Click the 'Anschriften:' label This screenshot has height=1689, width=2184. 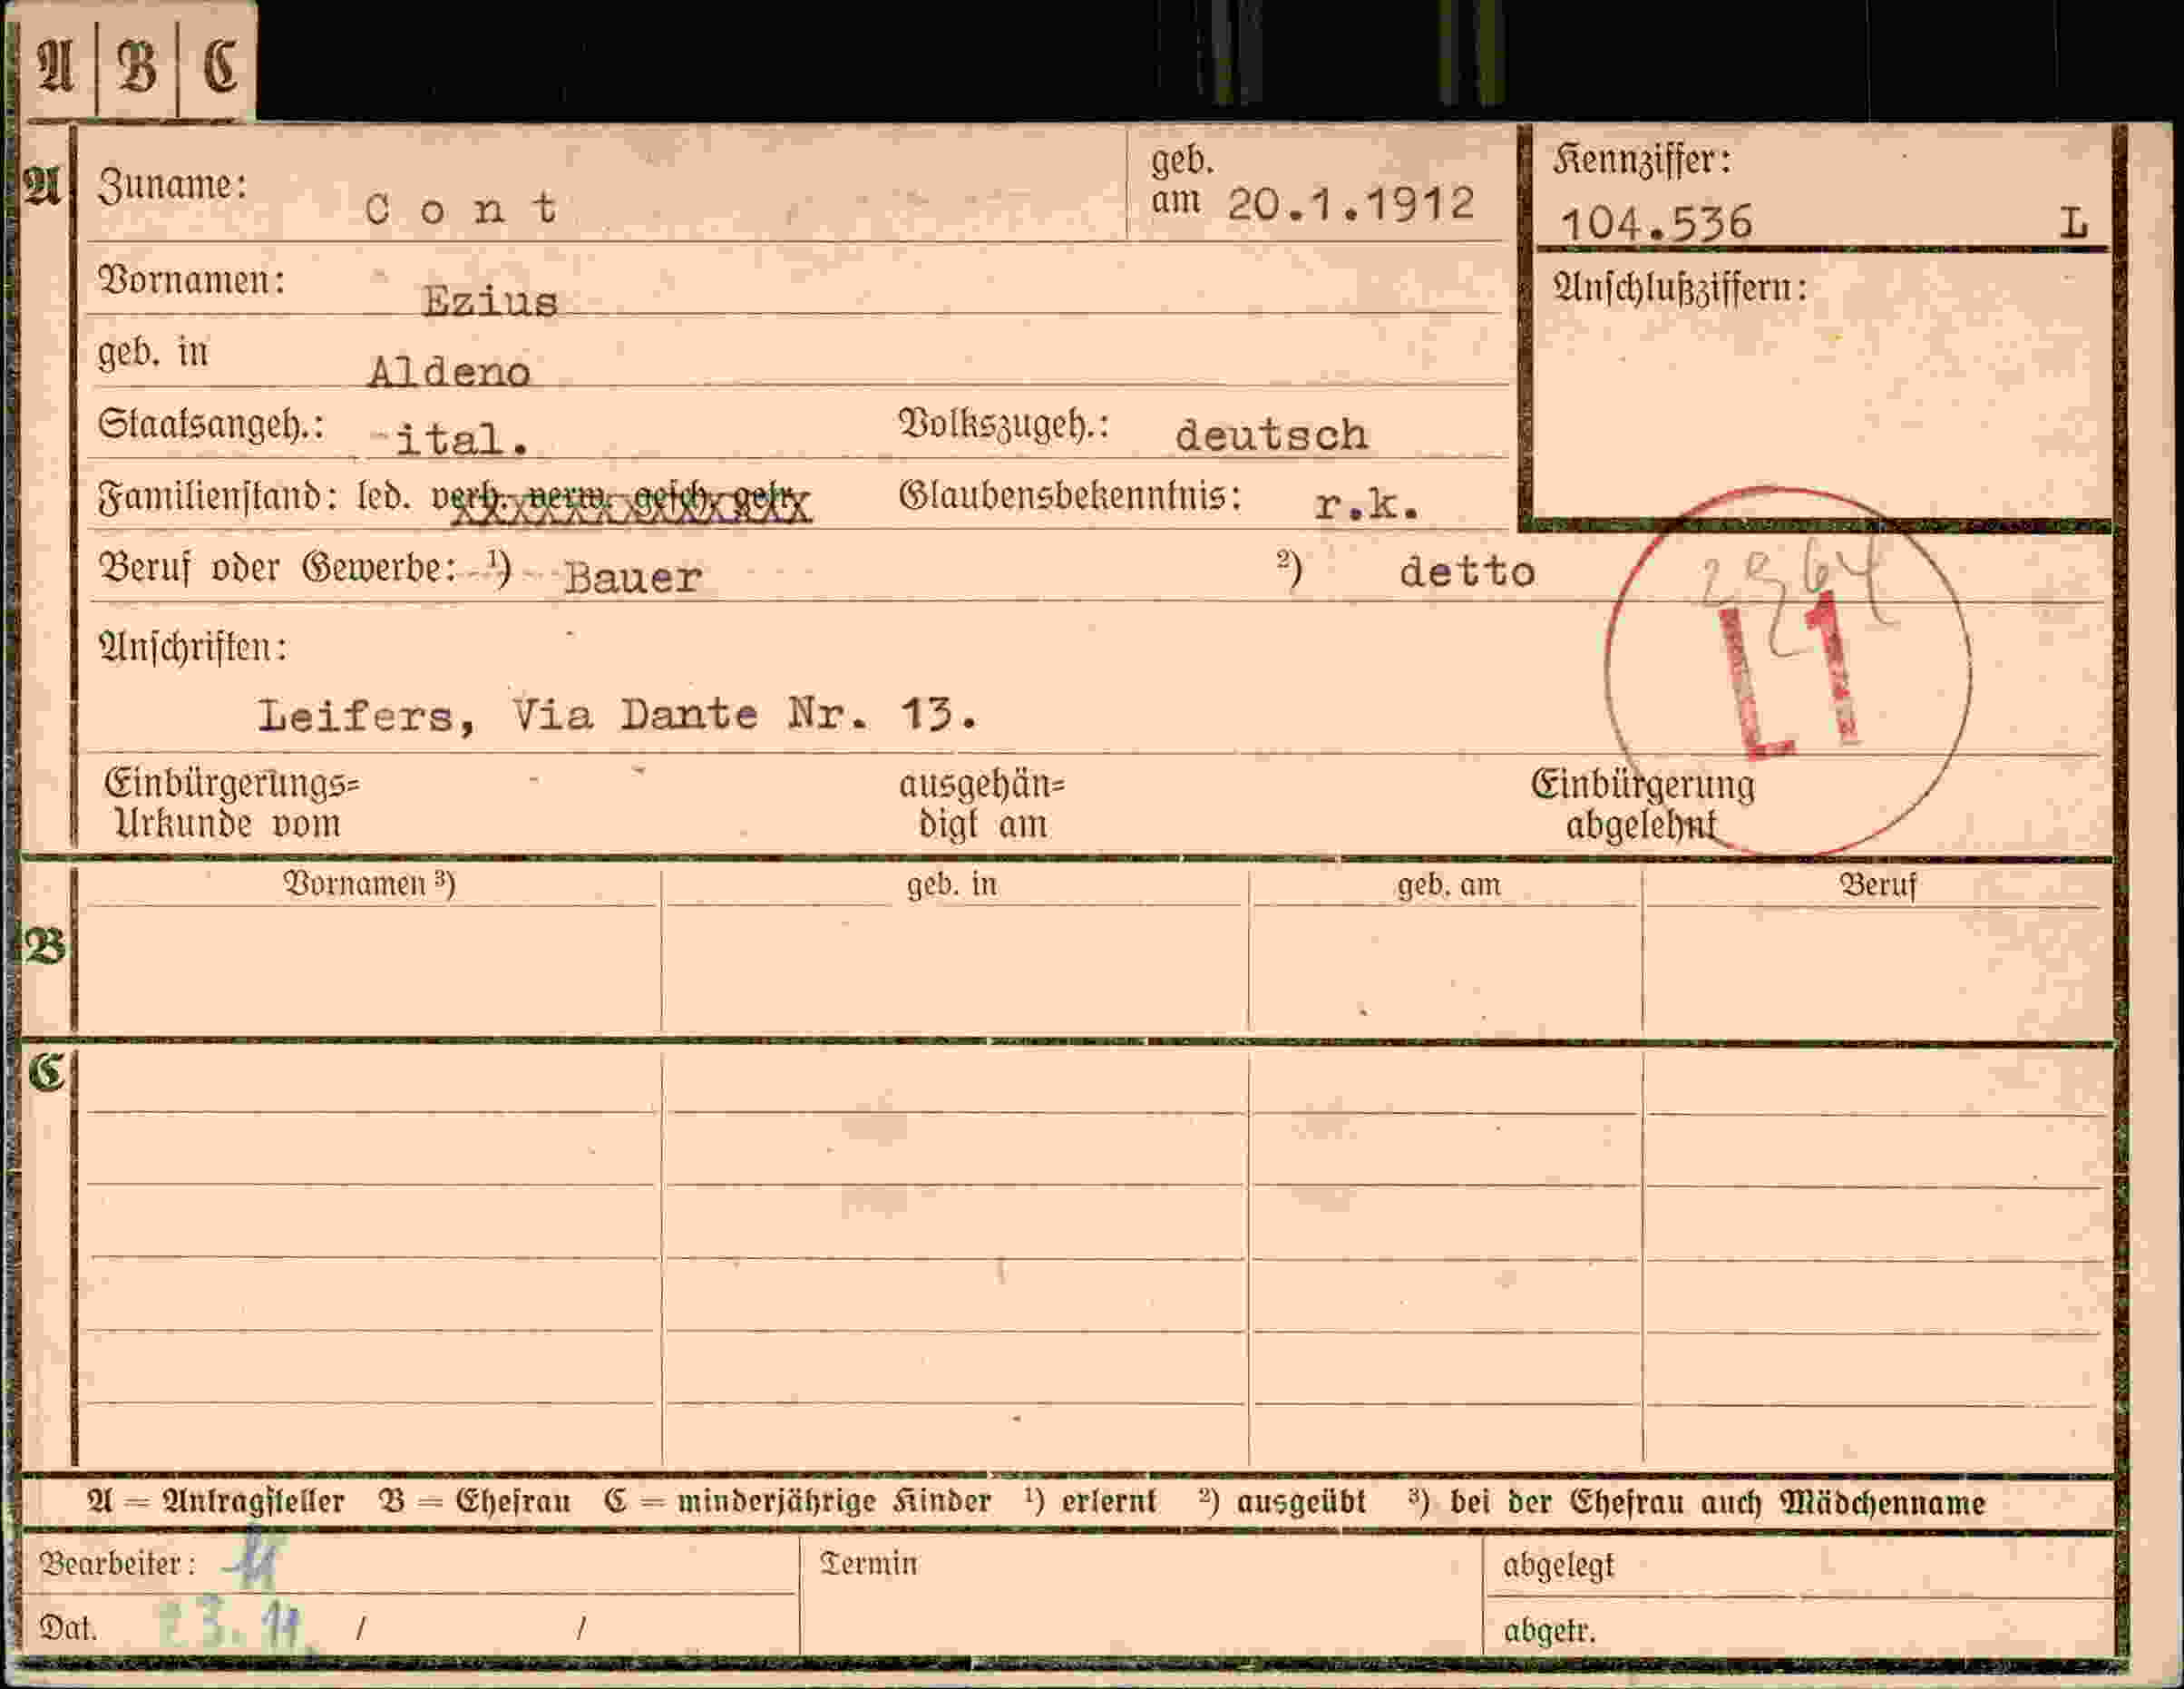click(x=192, y=647)
